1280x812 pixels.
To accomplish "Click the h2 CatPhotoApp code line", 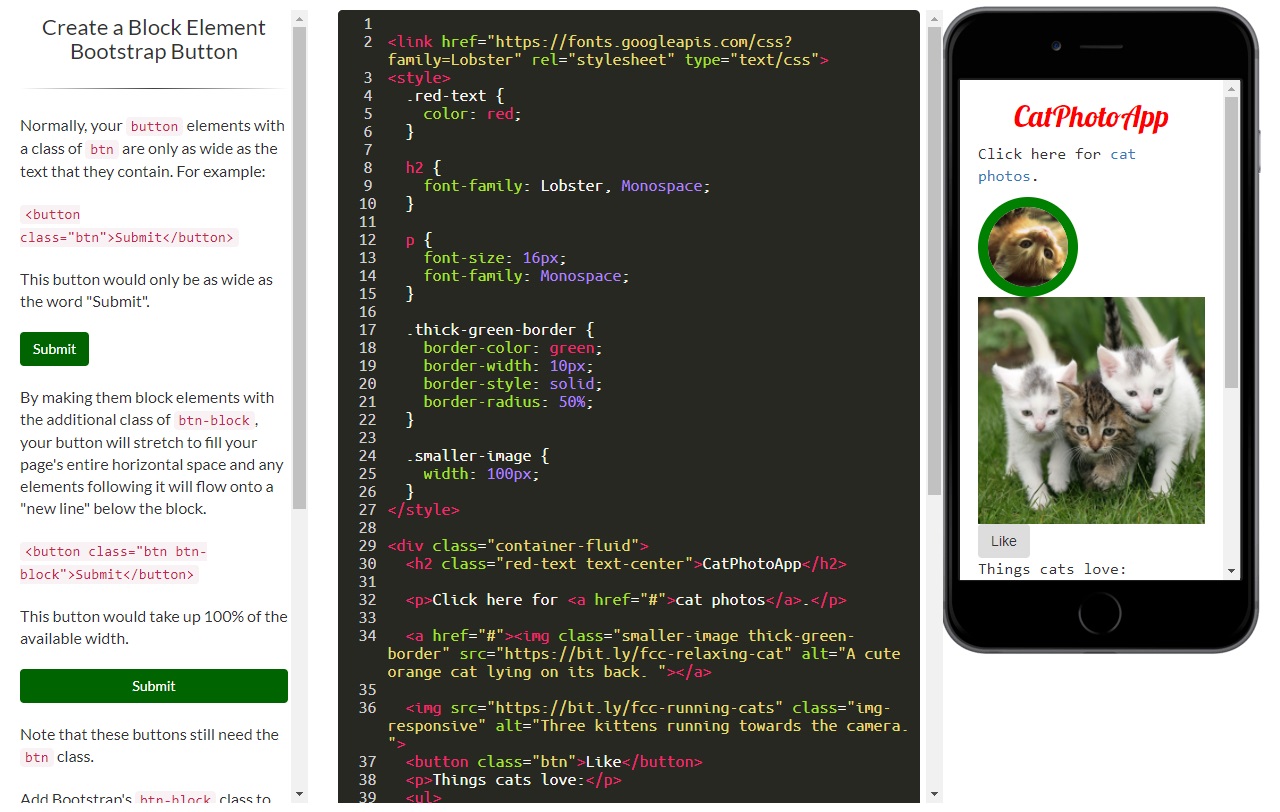I will (x=626, y=564).
